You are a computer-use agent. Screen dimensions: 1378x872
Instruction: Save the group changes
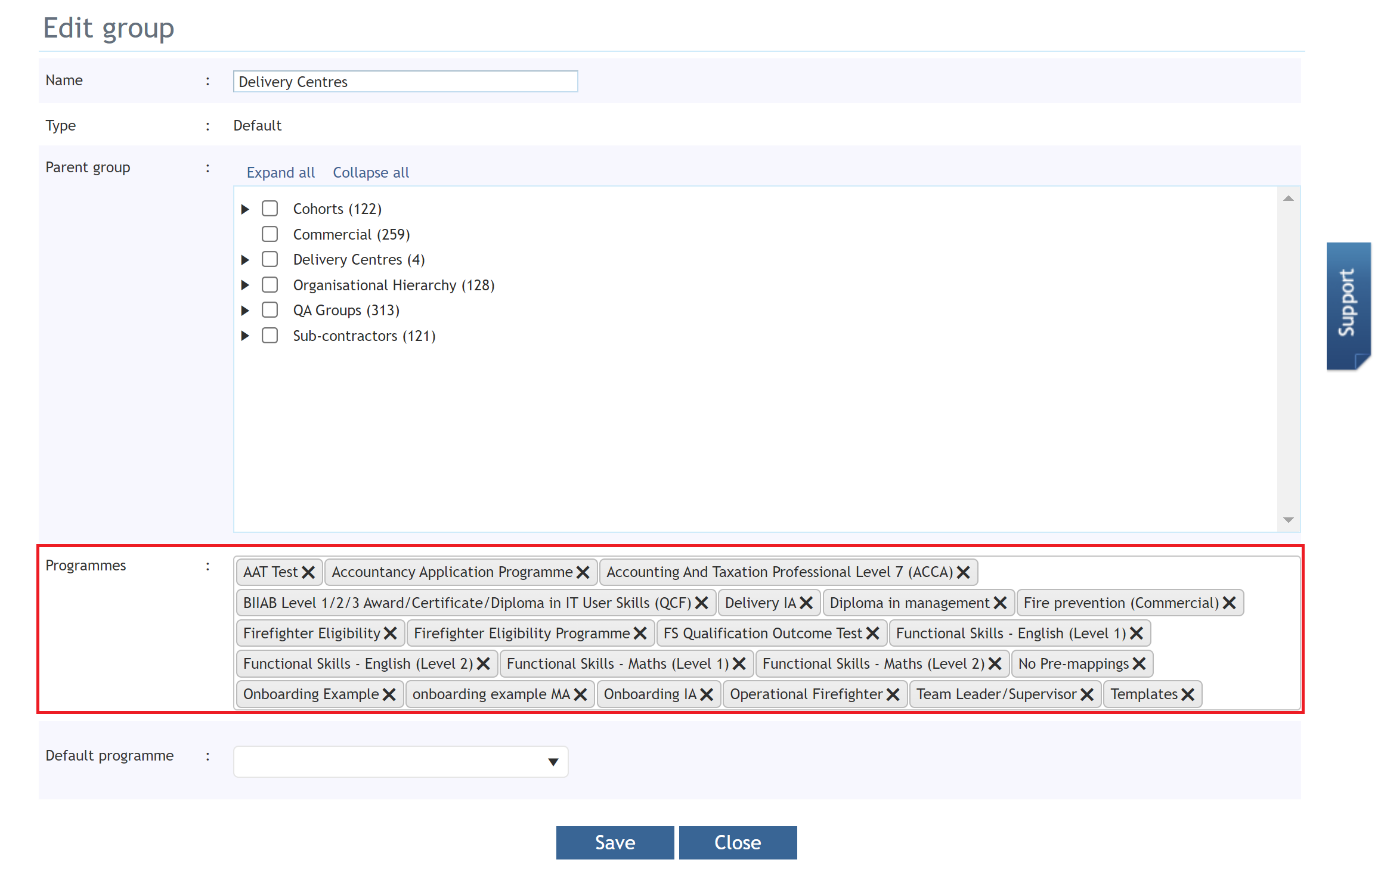(x=615, y=843)
